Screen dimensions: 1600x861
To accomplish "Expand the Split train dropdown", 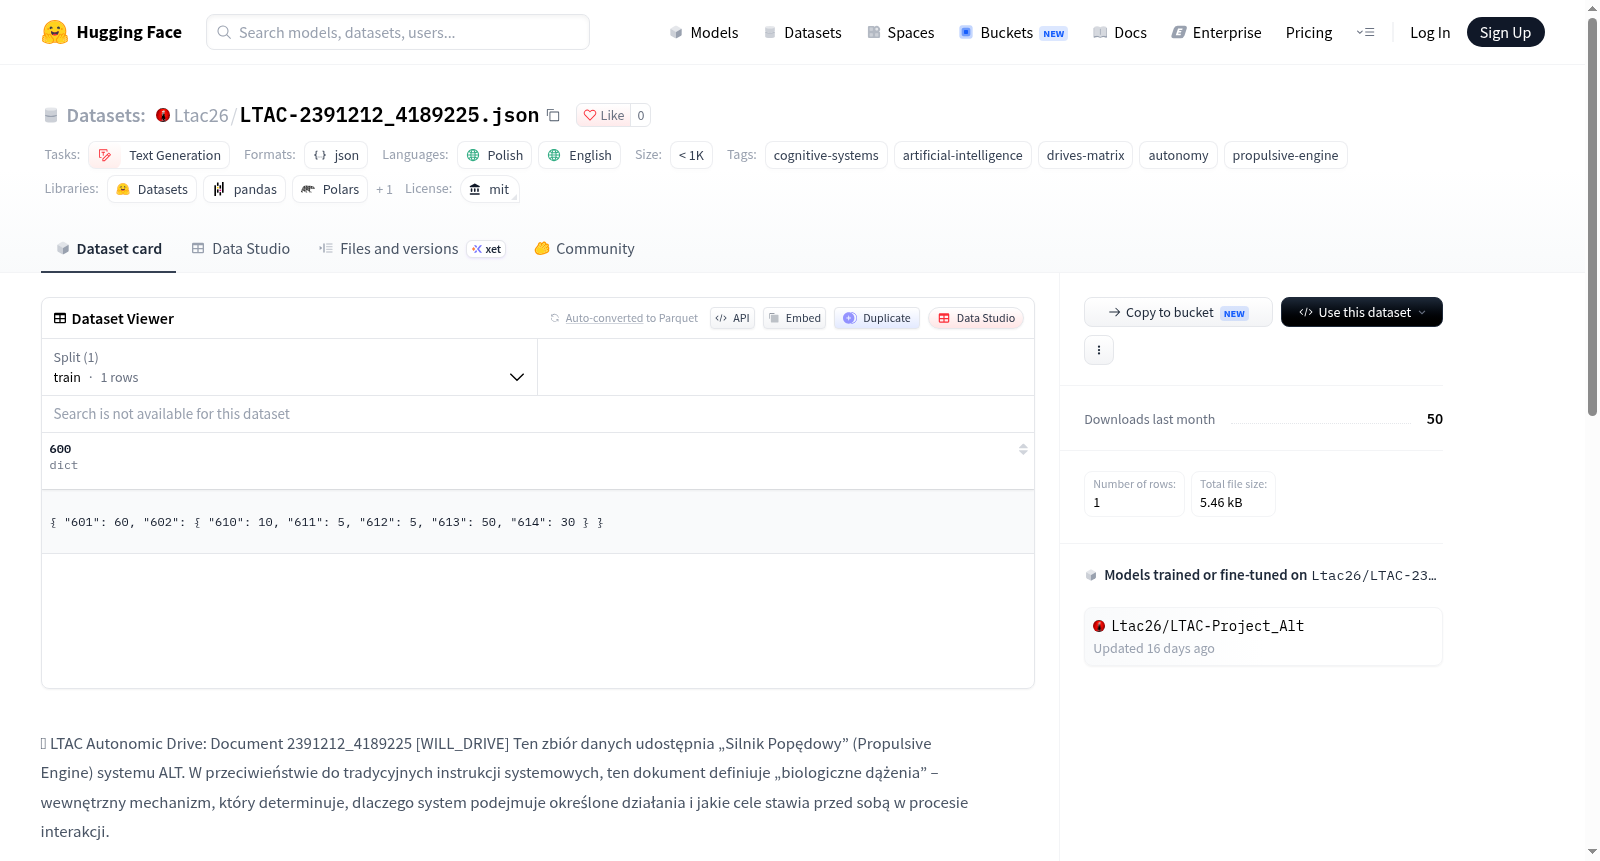I will (x=289, y=367).
